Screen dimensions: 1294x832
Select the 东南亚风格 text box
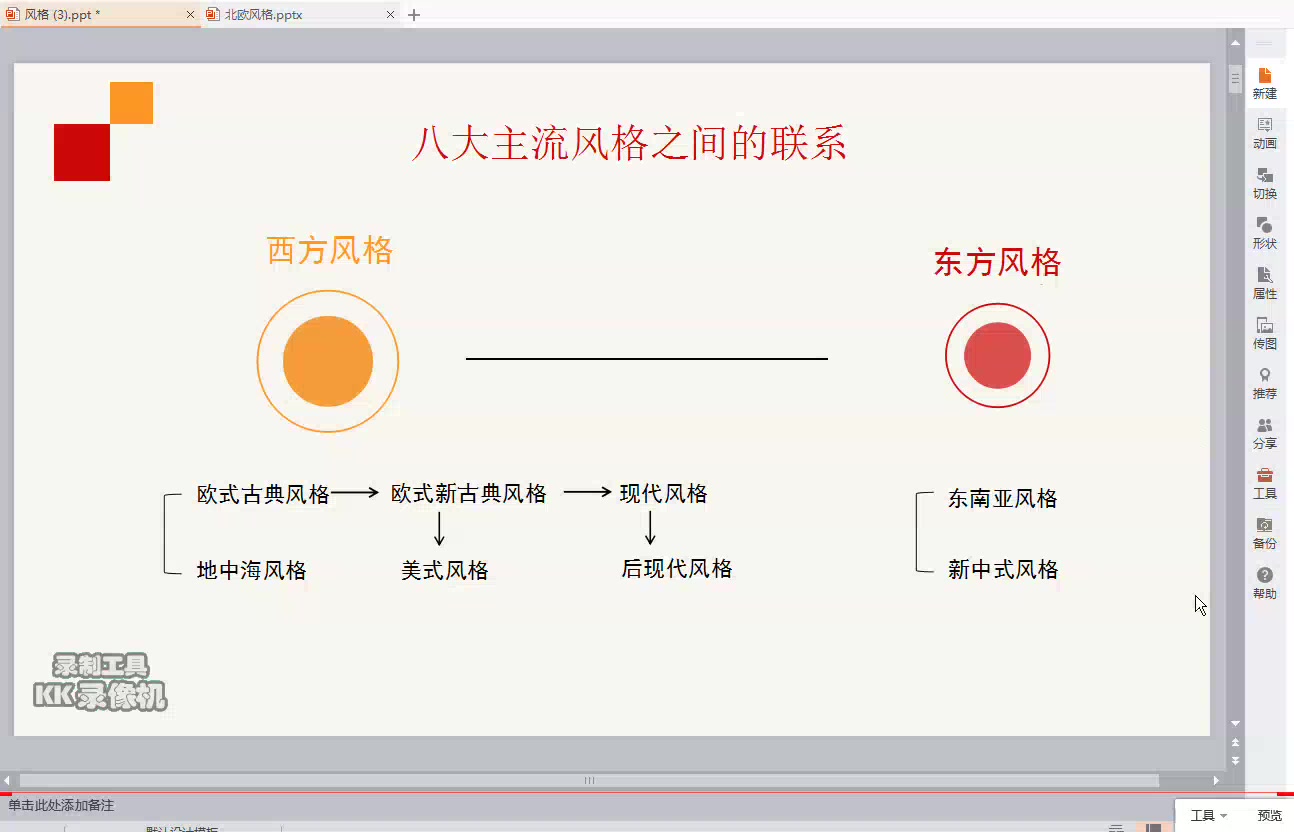[x=1003, y=499]
